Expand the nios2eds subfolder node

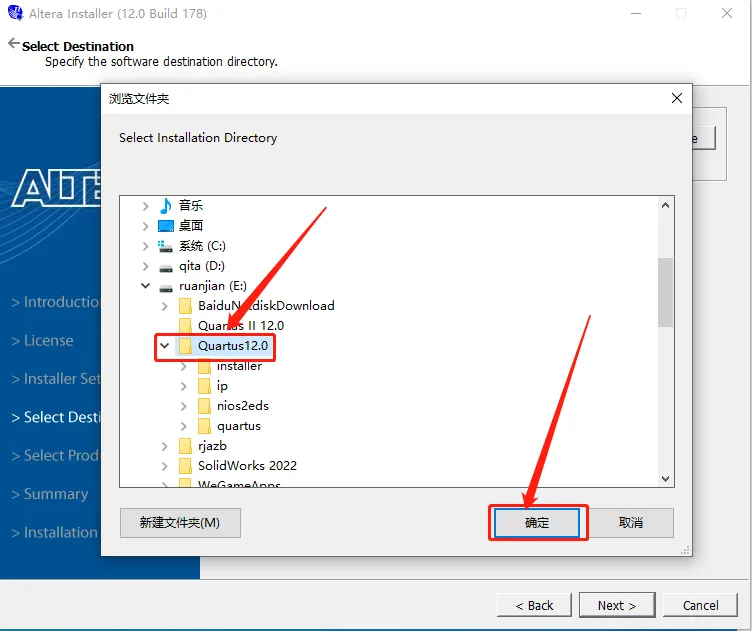(184, 406)
